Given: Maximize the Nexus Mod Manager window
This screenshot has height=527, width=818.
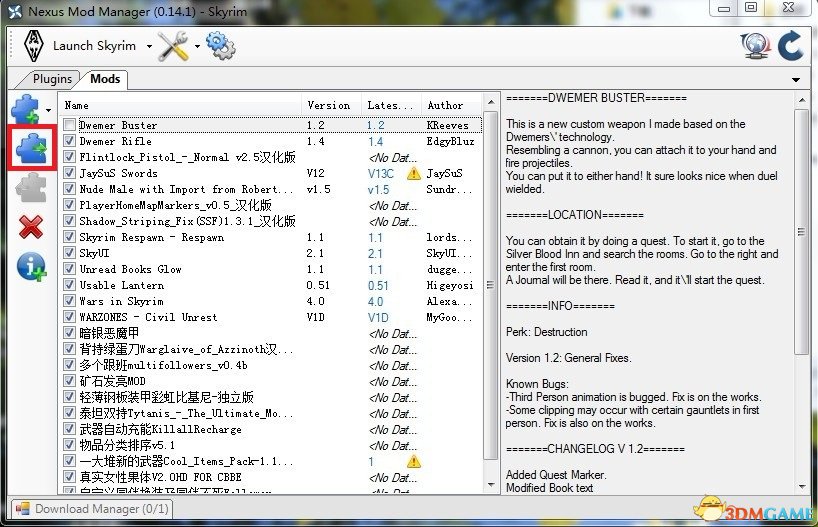Looking at the screenshot, I should [x=751, y=8].
